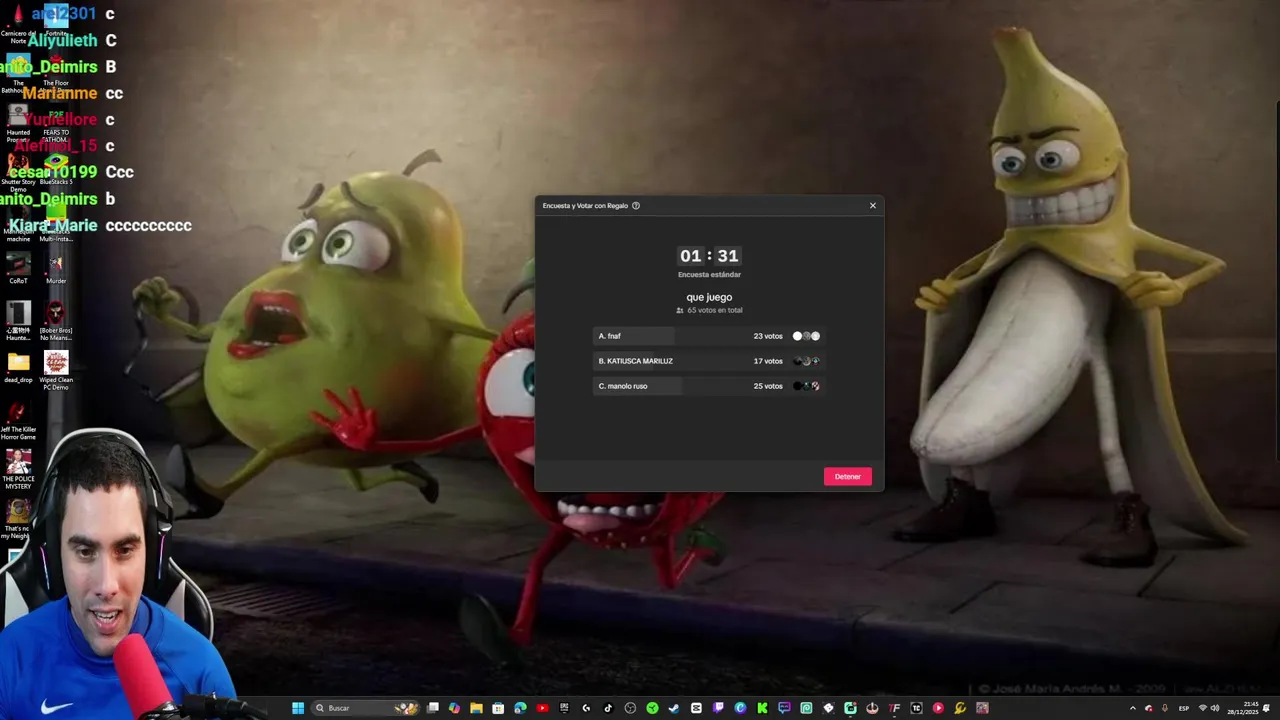Select THE POLICE MYSTERY desktop icon

(x=18, y=469)
